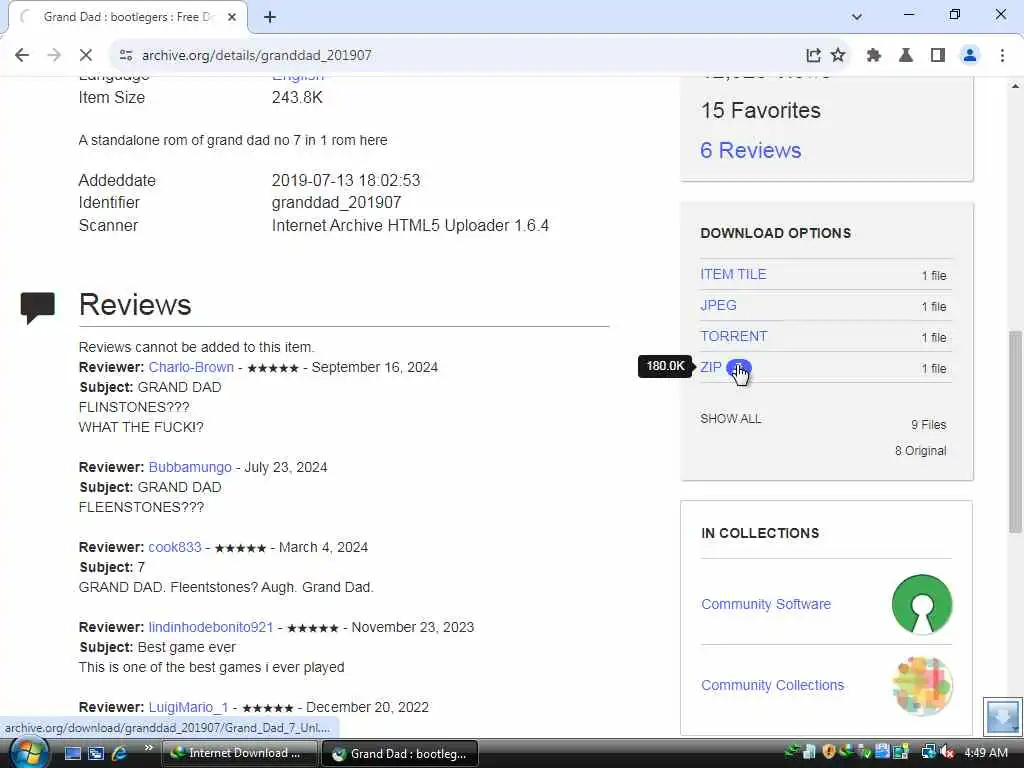Click the 9 Files count text
Image resolution: width=1024 pixels, height=768 pixels.
pyautogui.click(x=929, y=424)
